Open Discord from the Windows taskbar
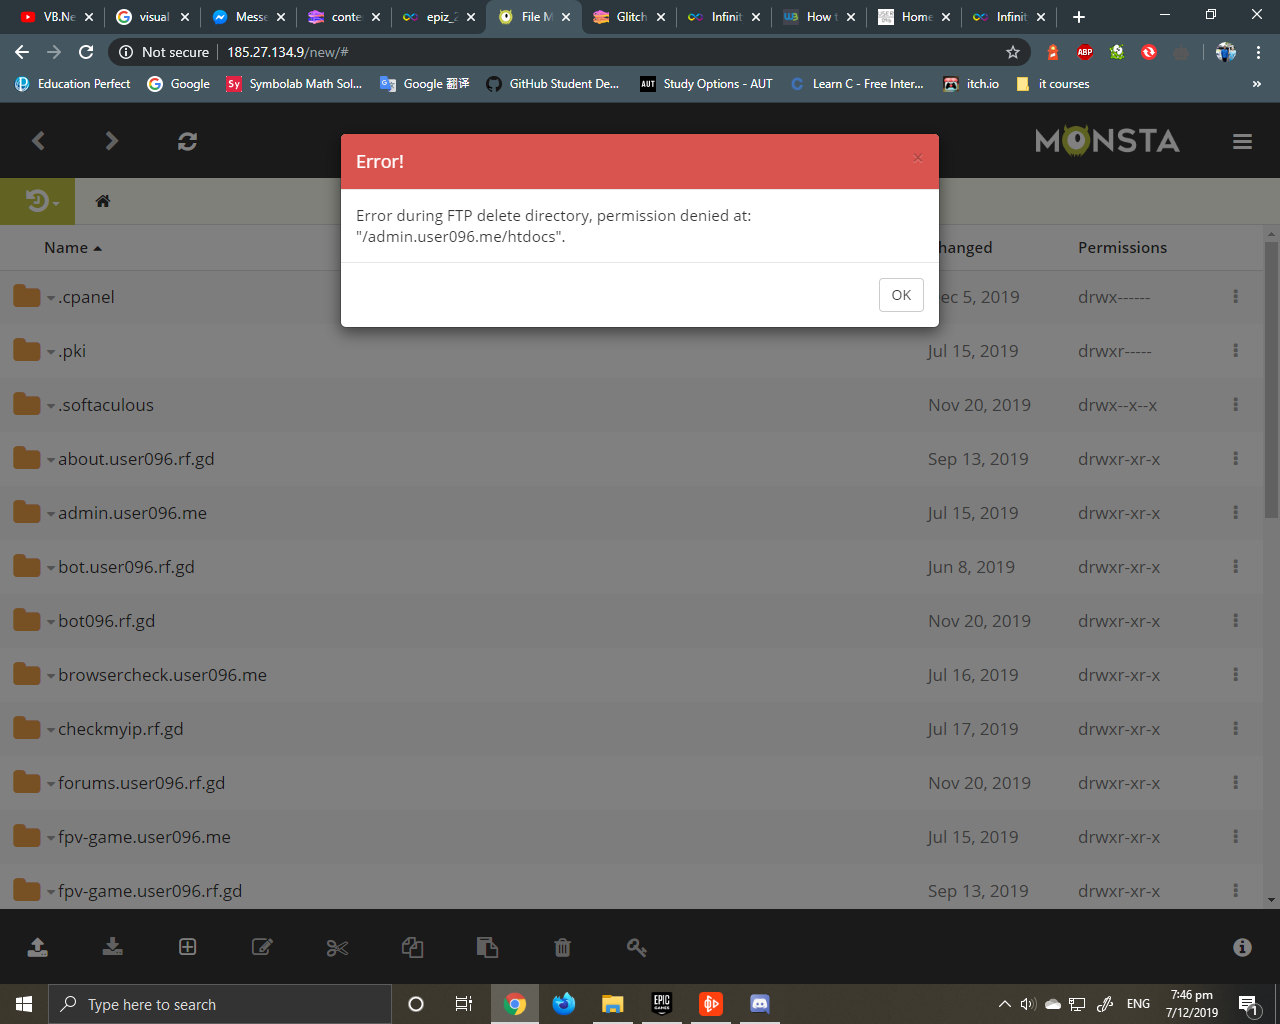The image size is (1280, 1024). tap(759, 1003)
